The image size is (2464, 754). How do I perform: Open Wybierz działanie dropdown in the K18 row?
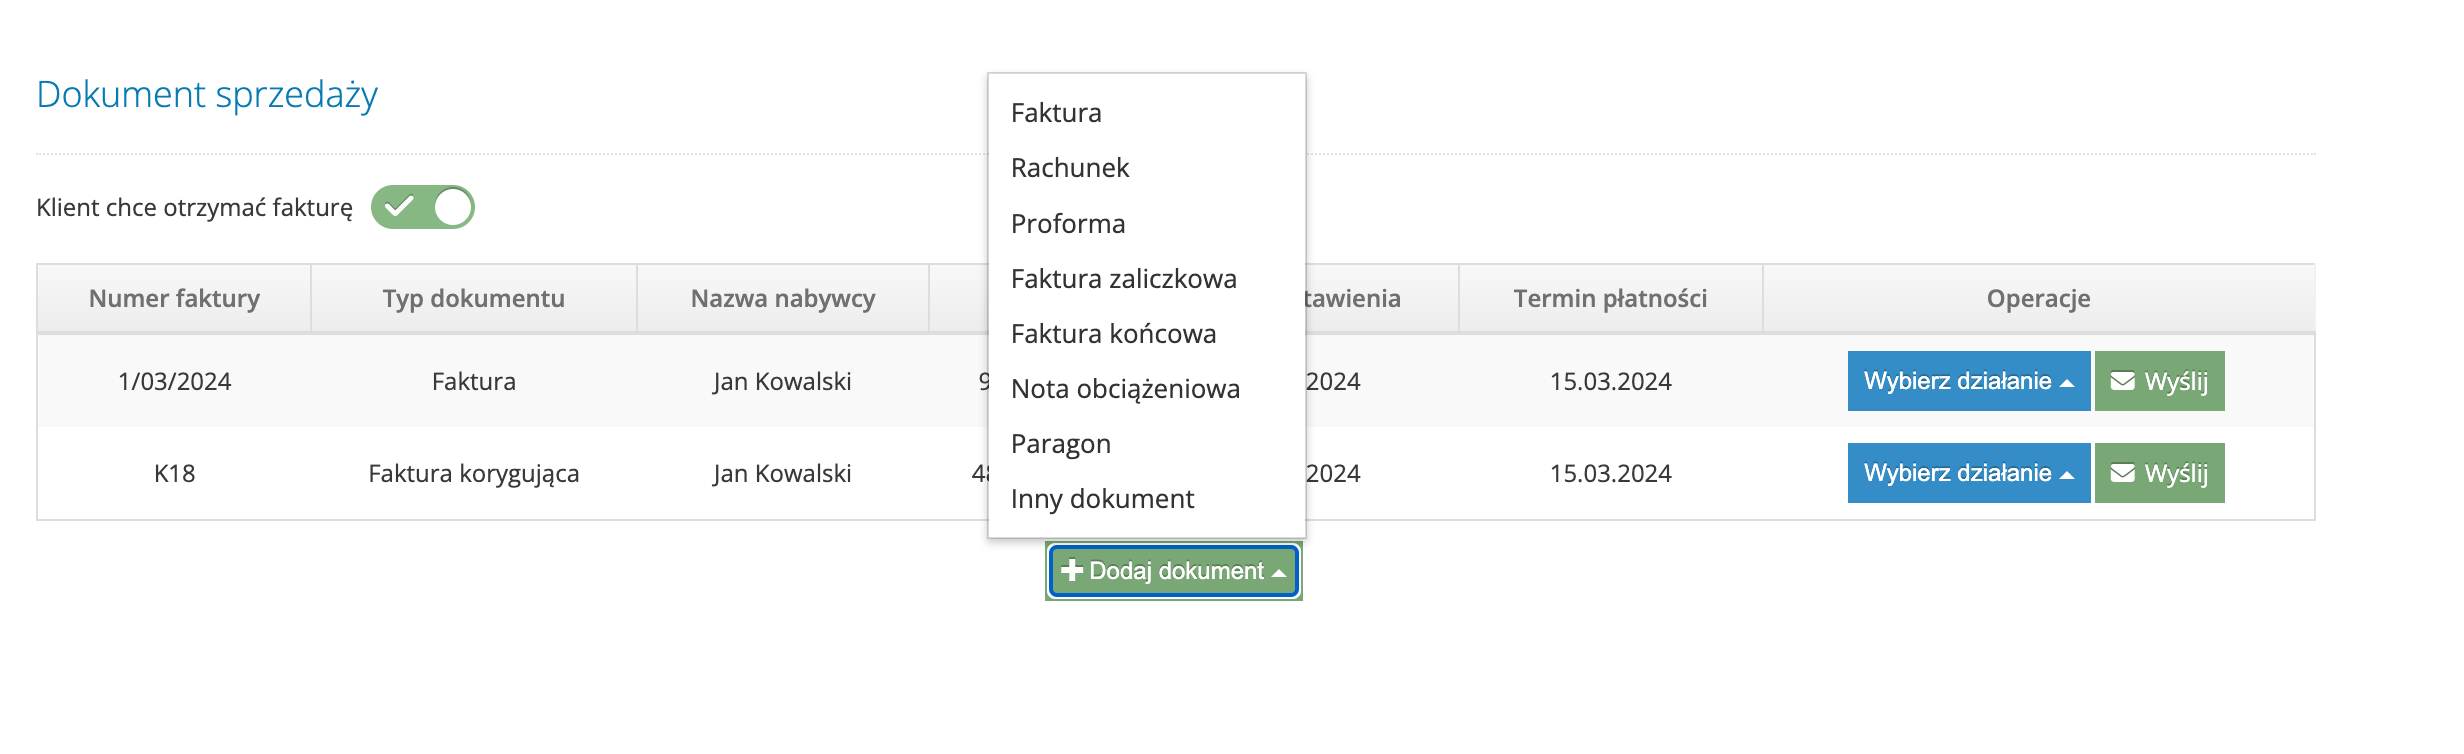click(x=1968, y=473)
